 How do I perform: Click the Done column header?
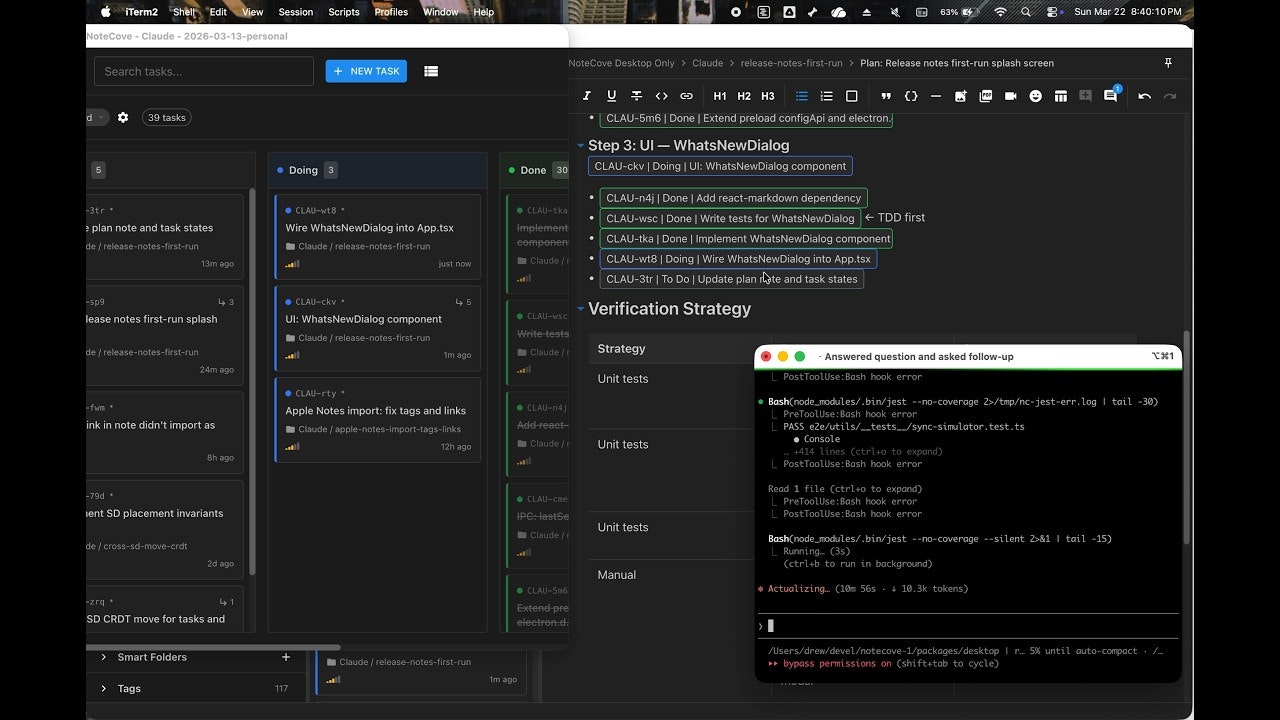pyautogui.click(x=534, y=170)
